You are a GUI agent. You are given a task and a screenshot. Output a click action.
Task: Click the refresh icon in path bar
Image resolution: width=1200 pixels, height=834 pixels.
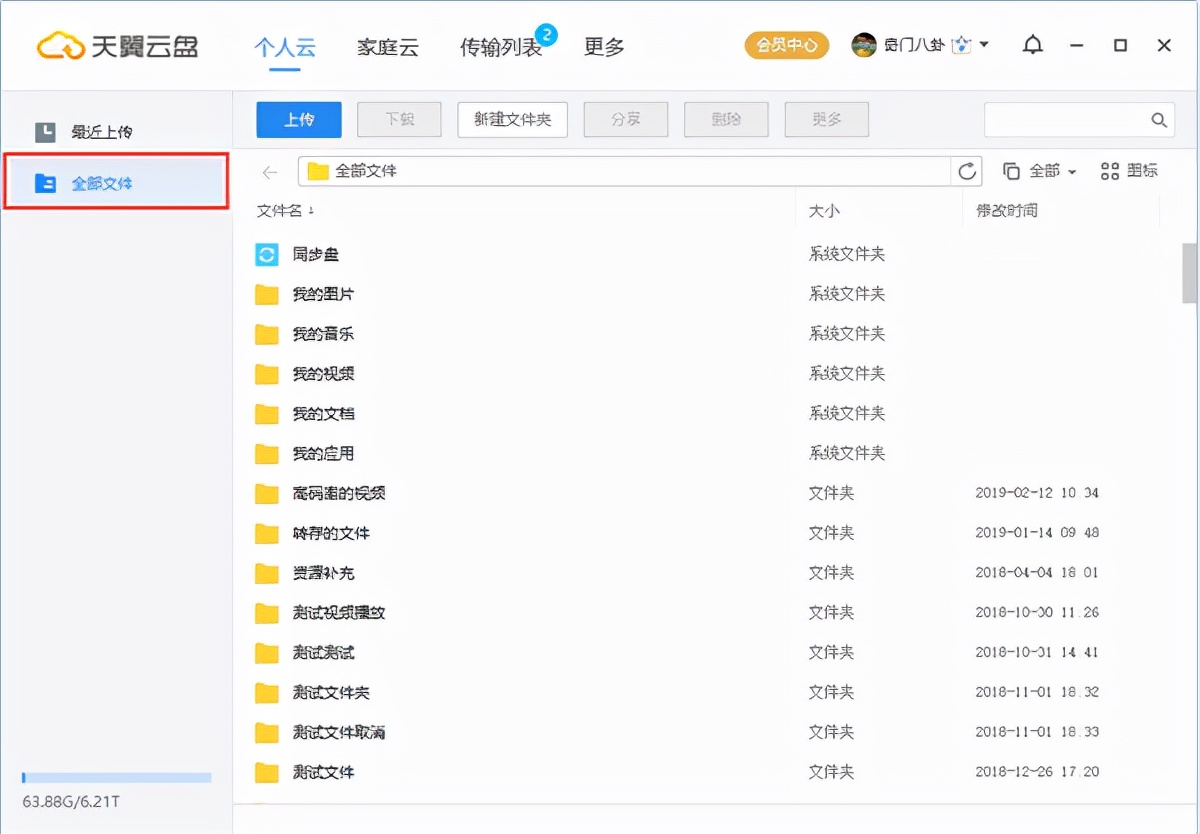pos(967,170)
